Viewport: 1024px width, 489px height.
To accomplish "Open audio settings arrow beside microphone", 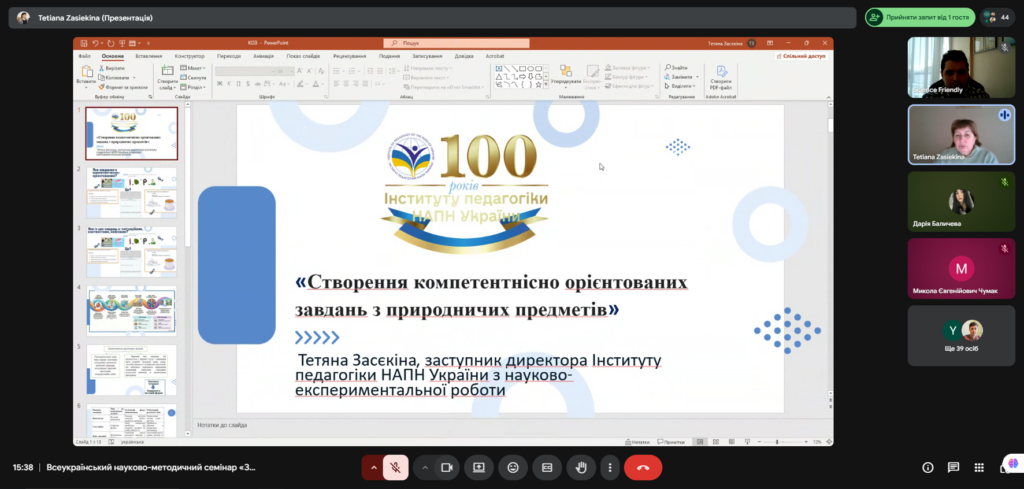I will pos(374,467).
